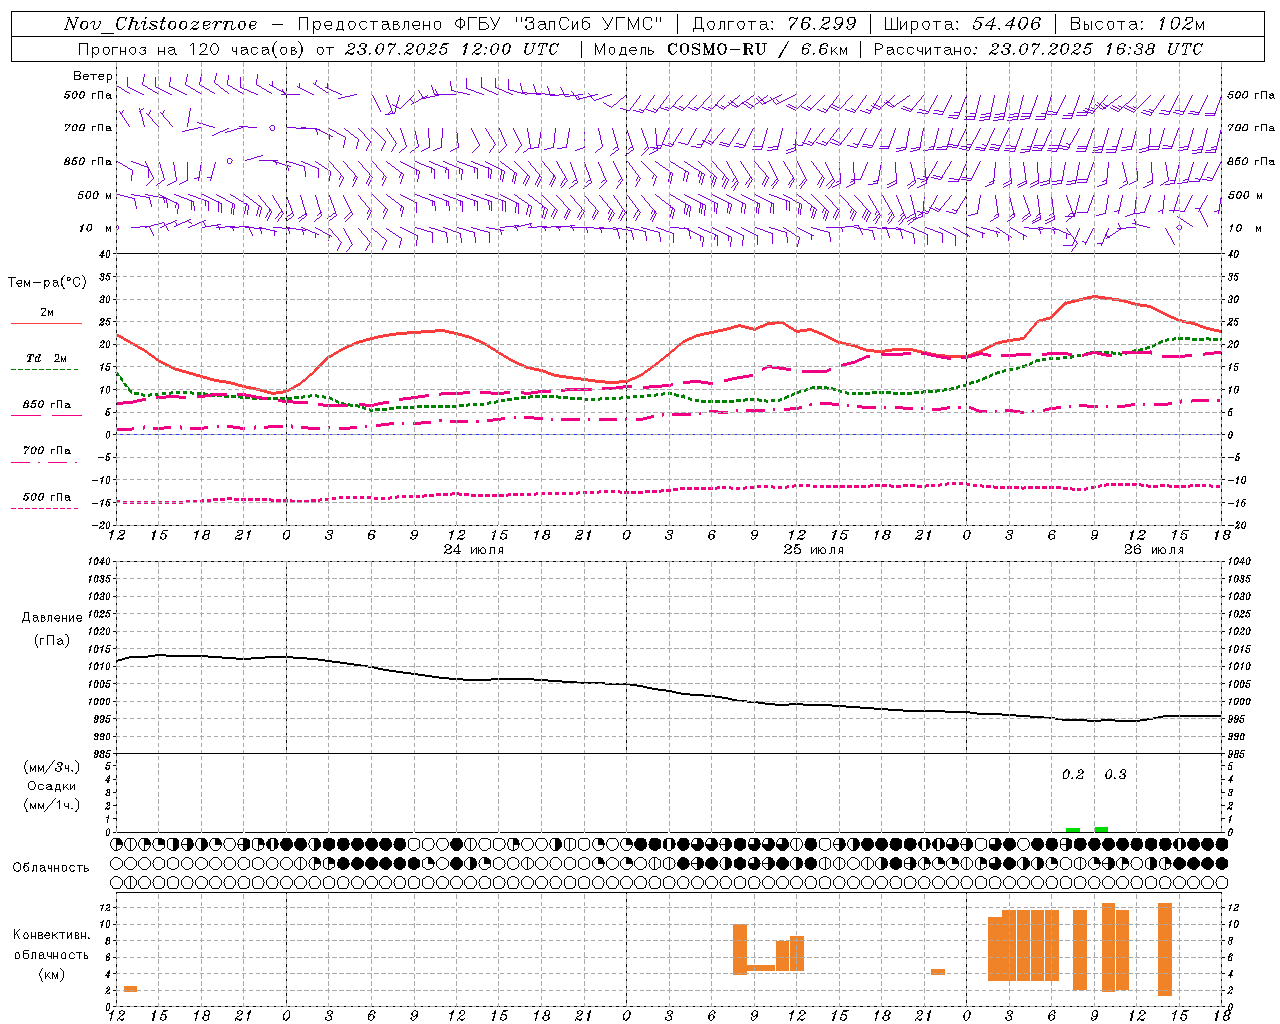Click the 'Высота: 102м' header field

point(1137,24)
